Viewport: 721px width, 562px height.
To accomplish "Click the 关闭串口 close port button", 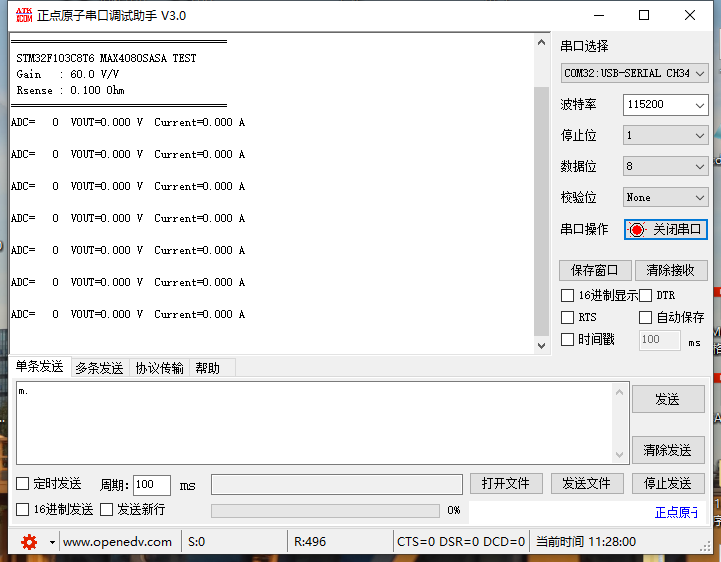I will [665, 229].
